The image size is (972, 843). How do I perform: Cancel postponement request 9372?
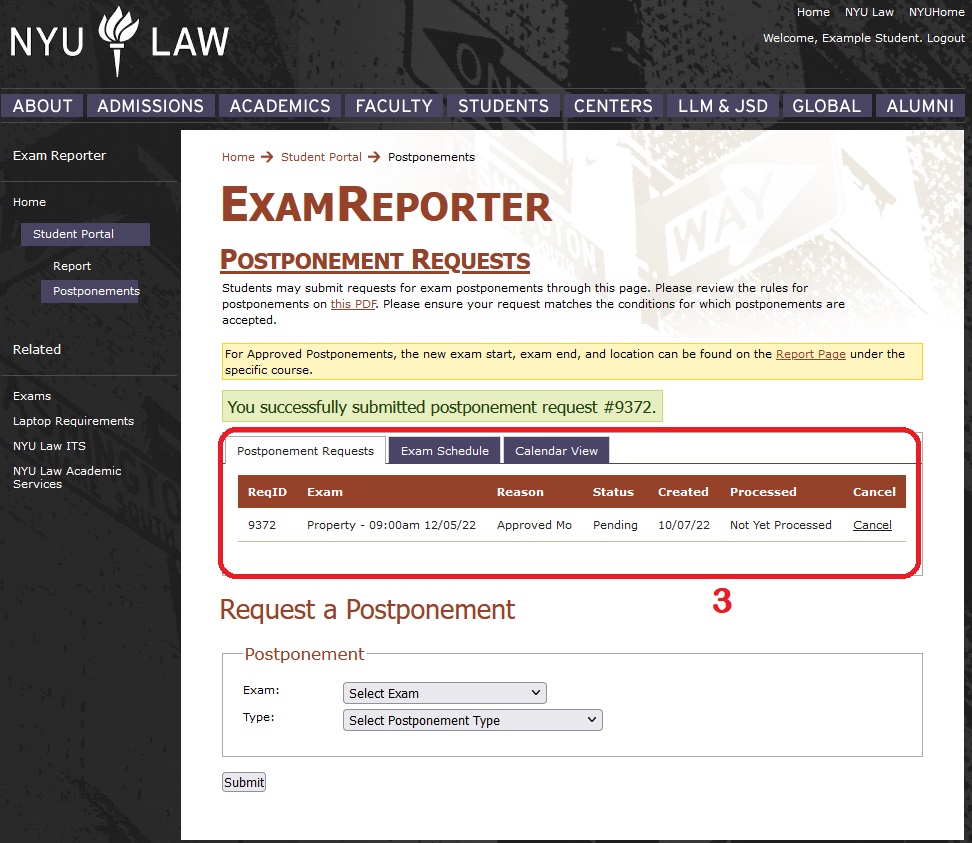(872, 525)
